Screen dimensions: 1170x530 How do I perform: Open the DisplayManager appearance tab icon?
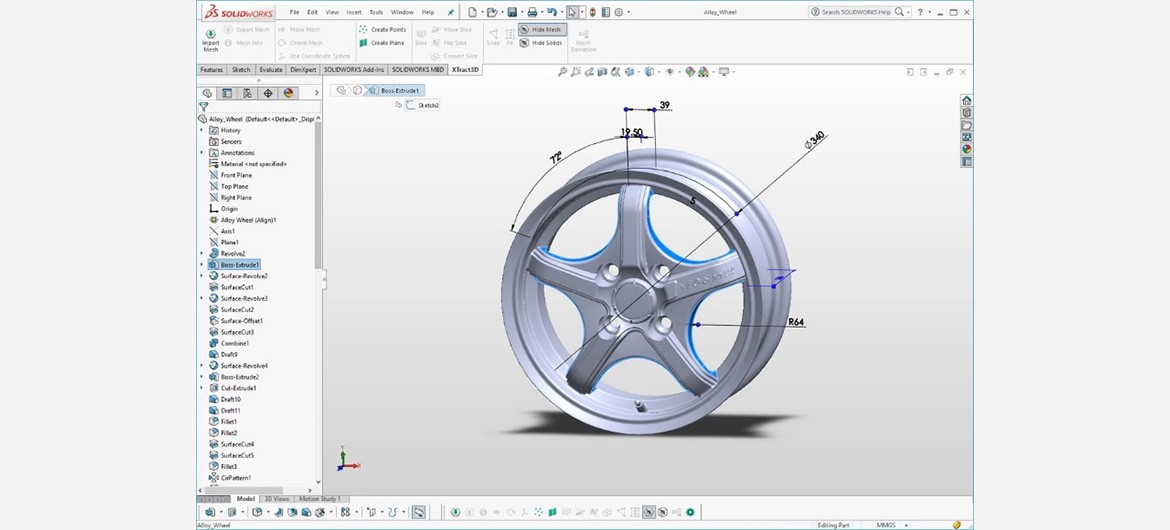[289, 93]
